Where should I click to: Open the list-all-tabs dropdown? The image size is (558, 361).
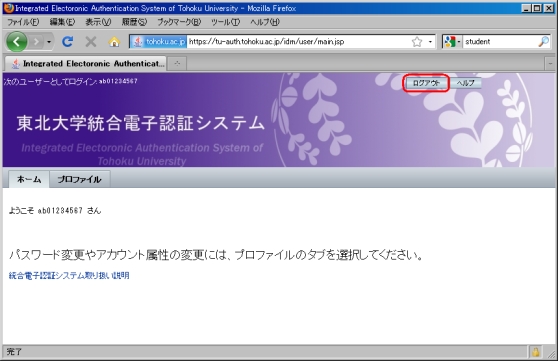550,64
